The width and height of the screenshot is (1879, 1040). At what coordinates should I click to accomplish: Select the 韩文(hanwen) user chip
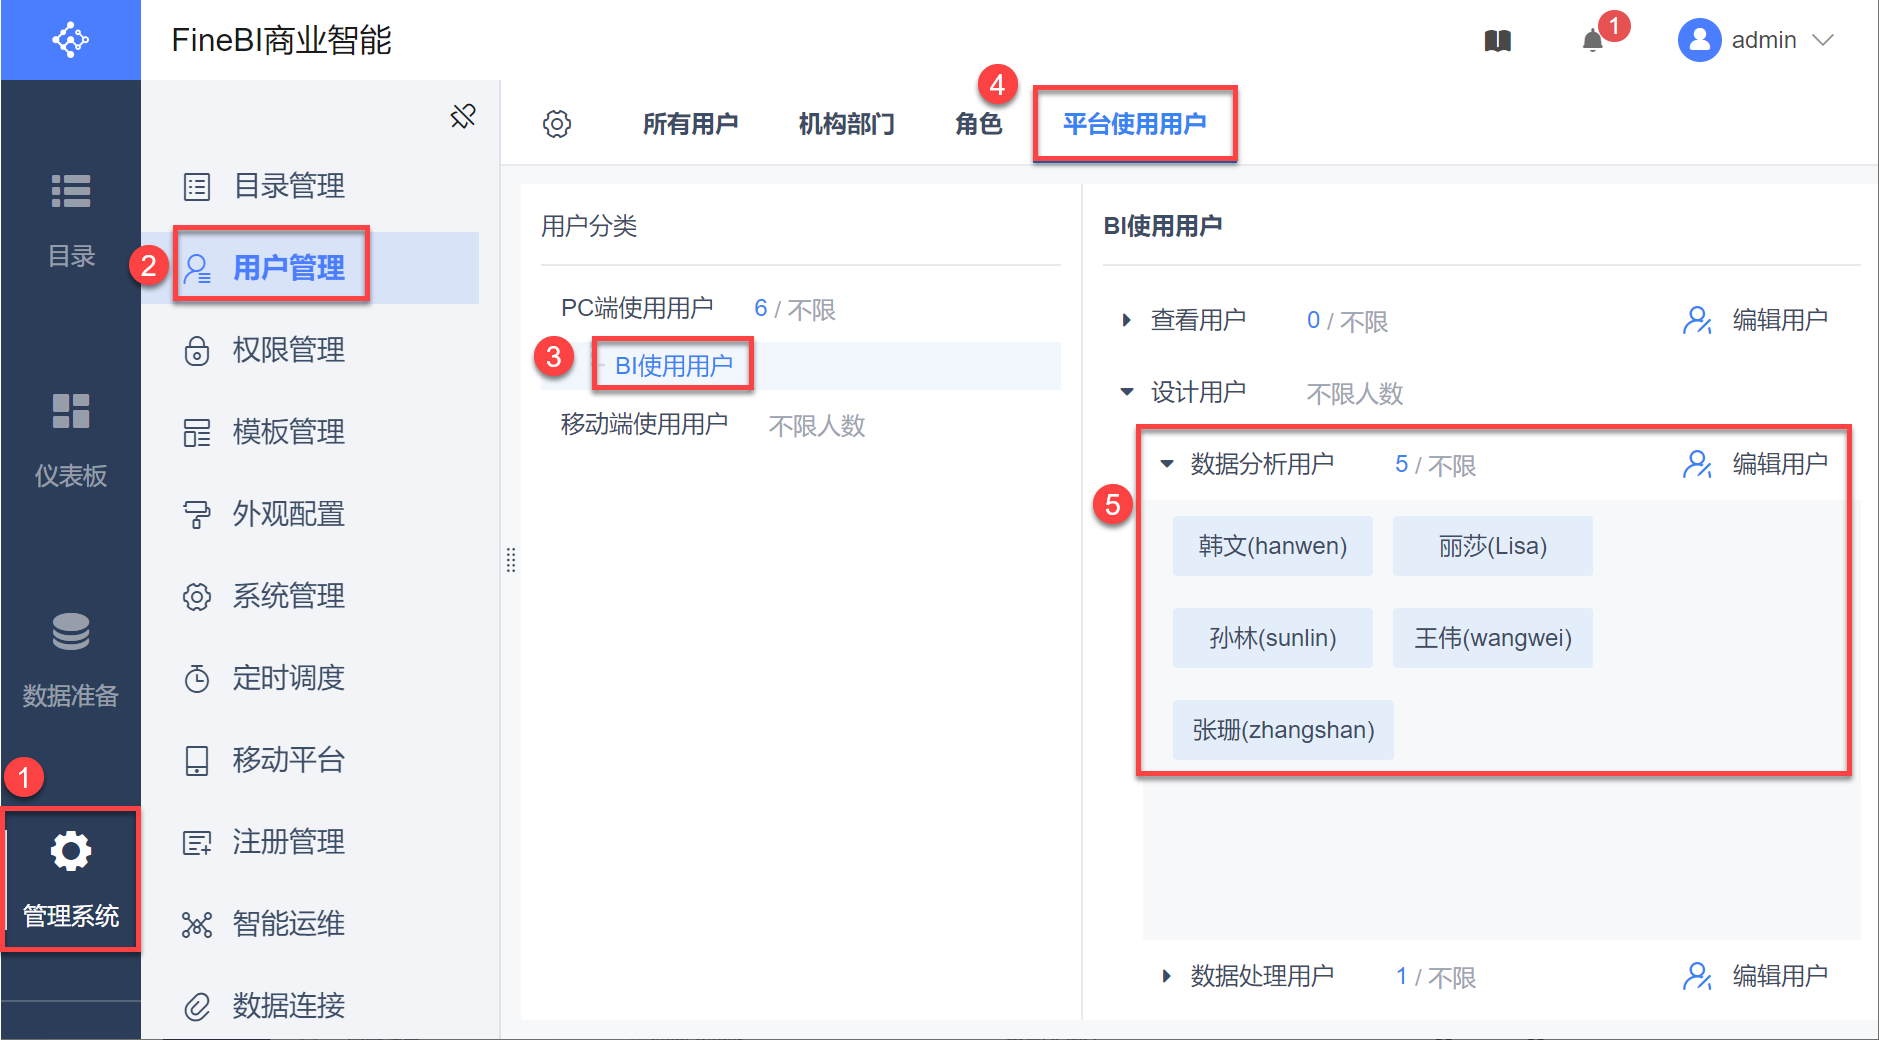click(1273, 546)
